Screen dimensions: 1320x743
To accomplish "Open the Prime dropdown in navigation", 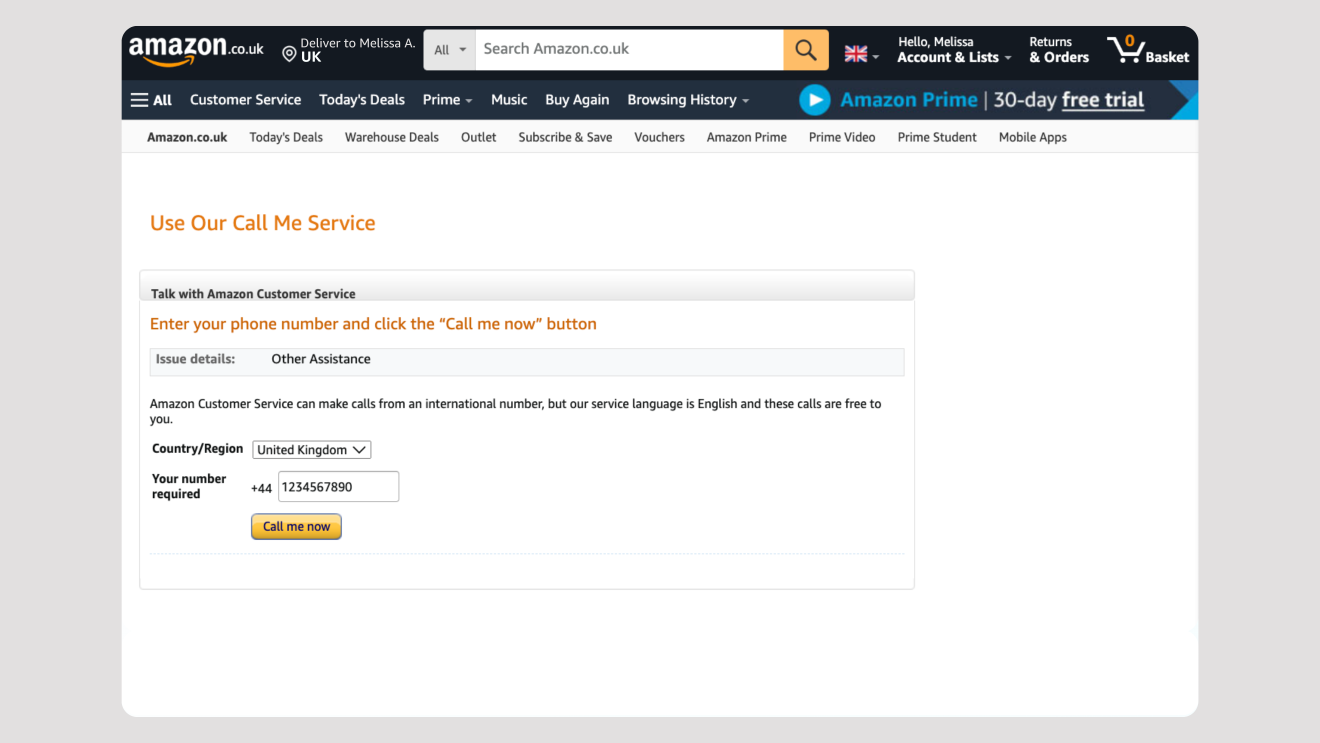I will (x=447, y=100).
